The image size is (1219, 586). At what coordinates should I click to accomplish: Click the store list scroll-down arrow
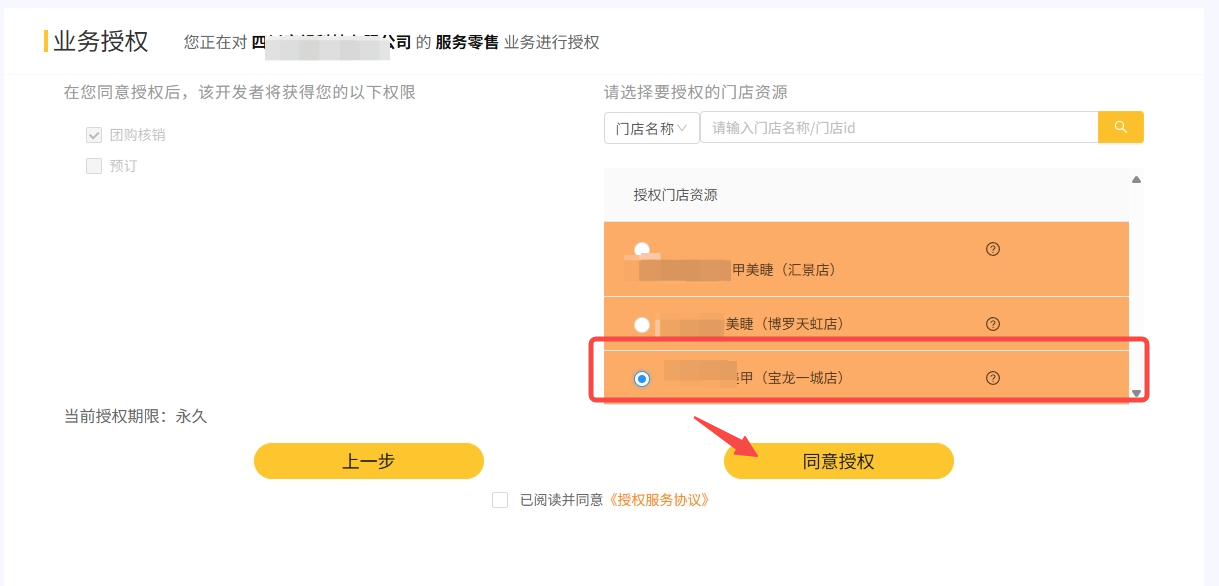click(x=1136, y=393)
